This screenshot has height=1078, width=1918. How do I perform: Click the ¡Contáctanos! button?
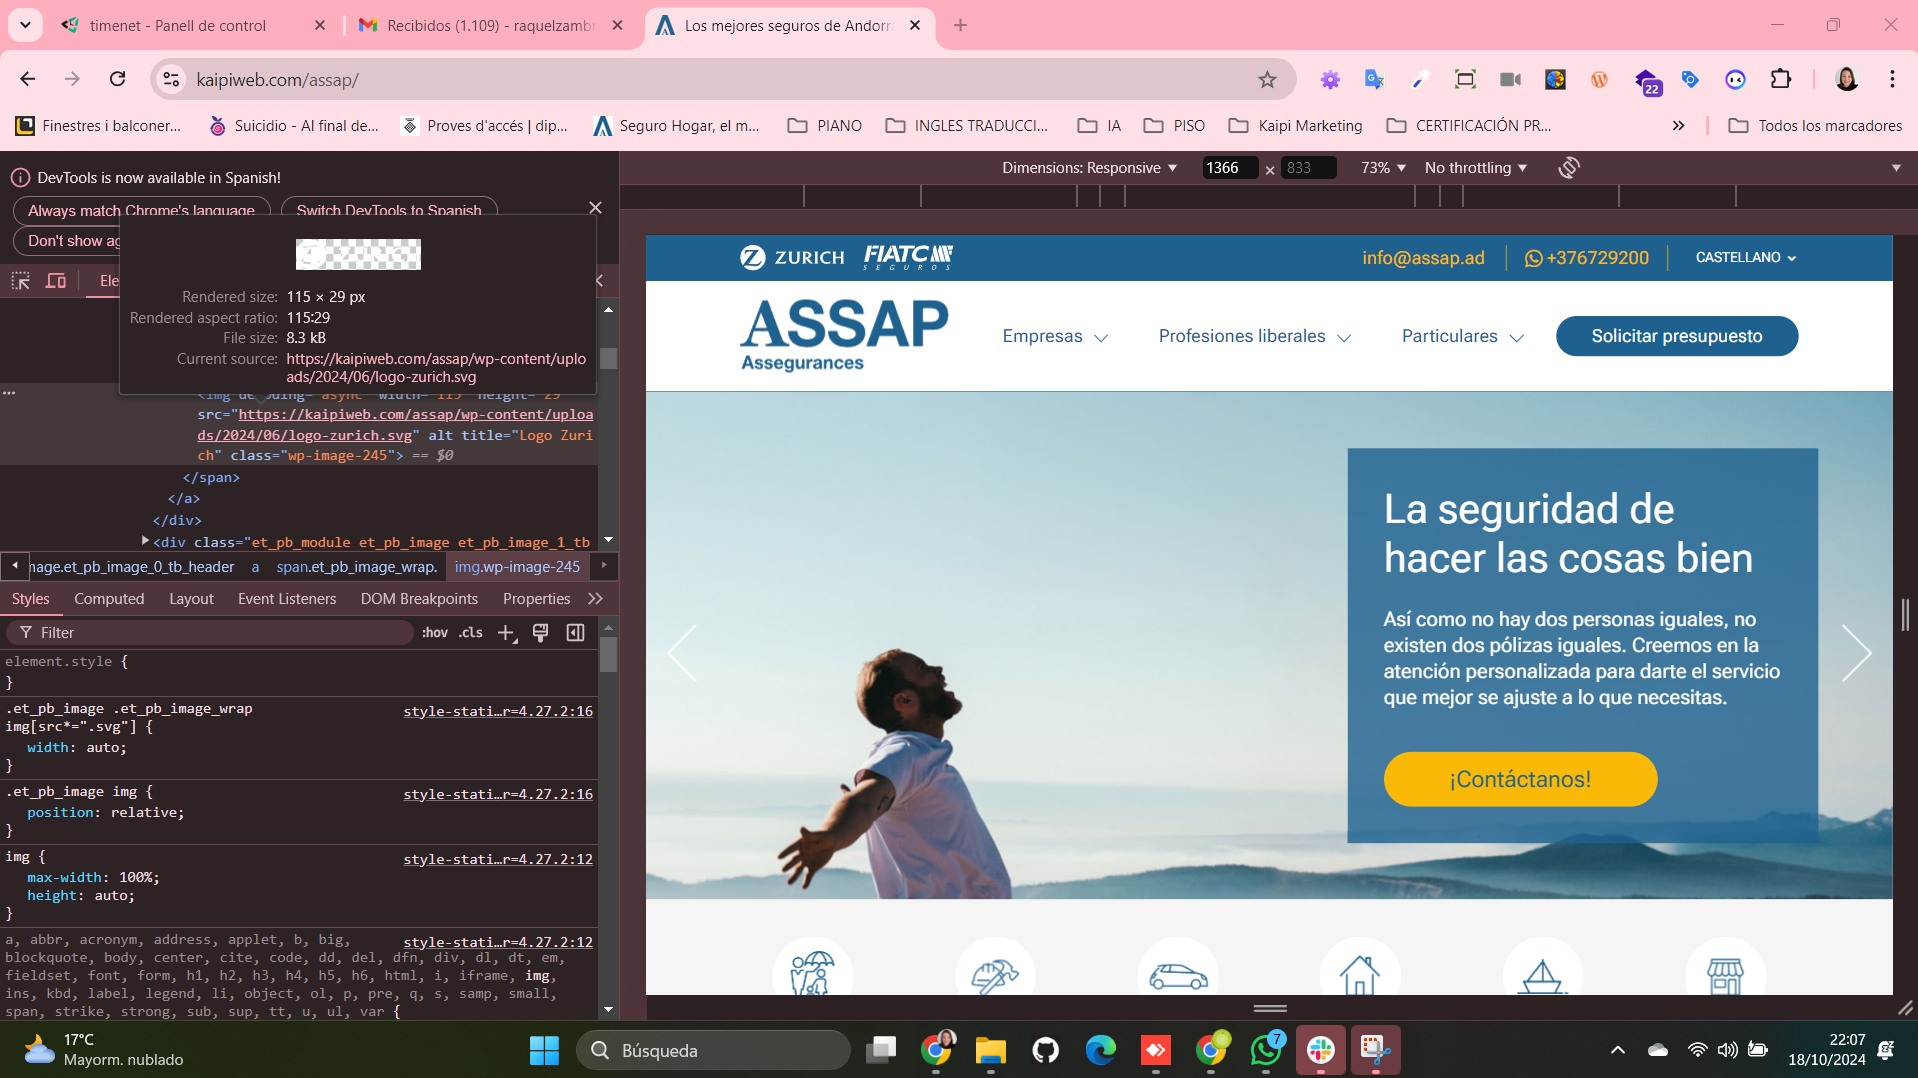pyautogui.click(x=1520, y=779)
